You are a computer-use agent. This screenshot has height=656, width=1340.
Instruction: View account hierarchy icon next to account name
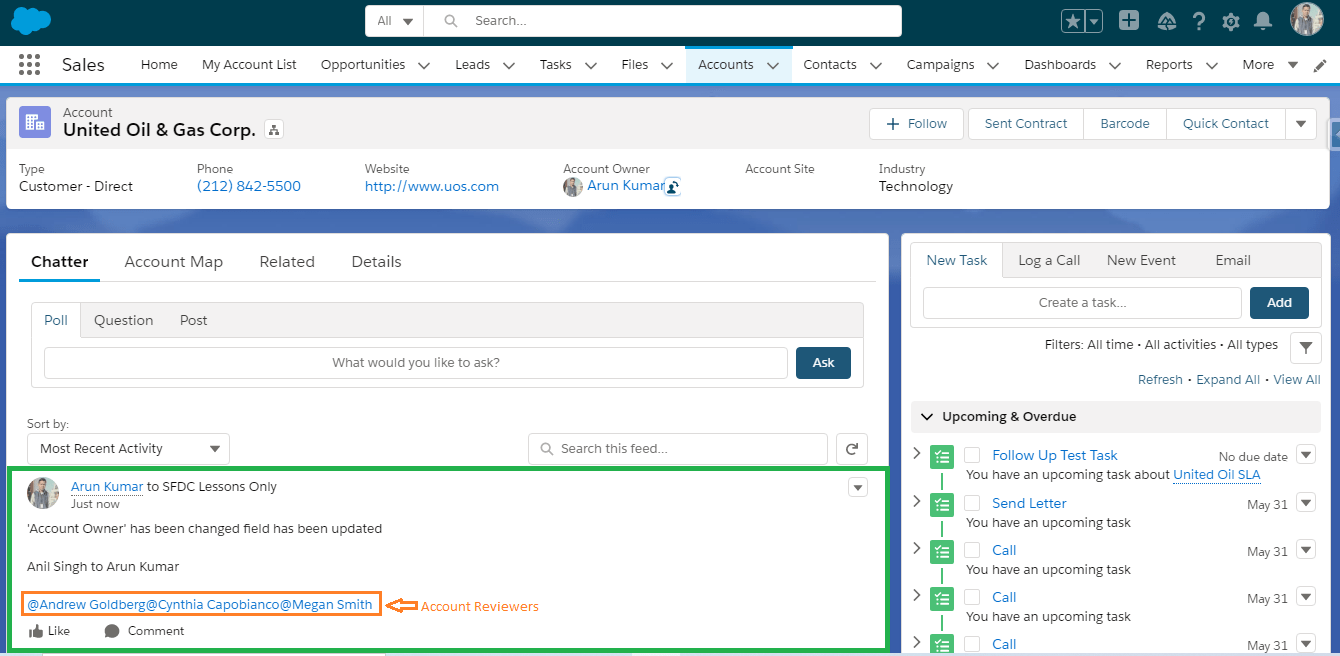tap(274, 130)
